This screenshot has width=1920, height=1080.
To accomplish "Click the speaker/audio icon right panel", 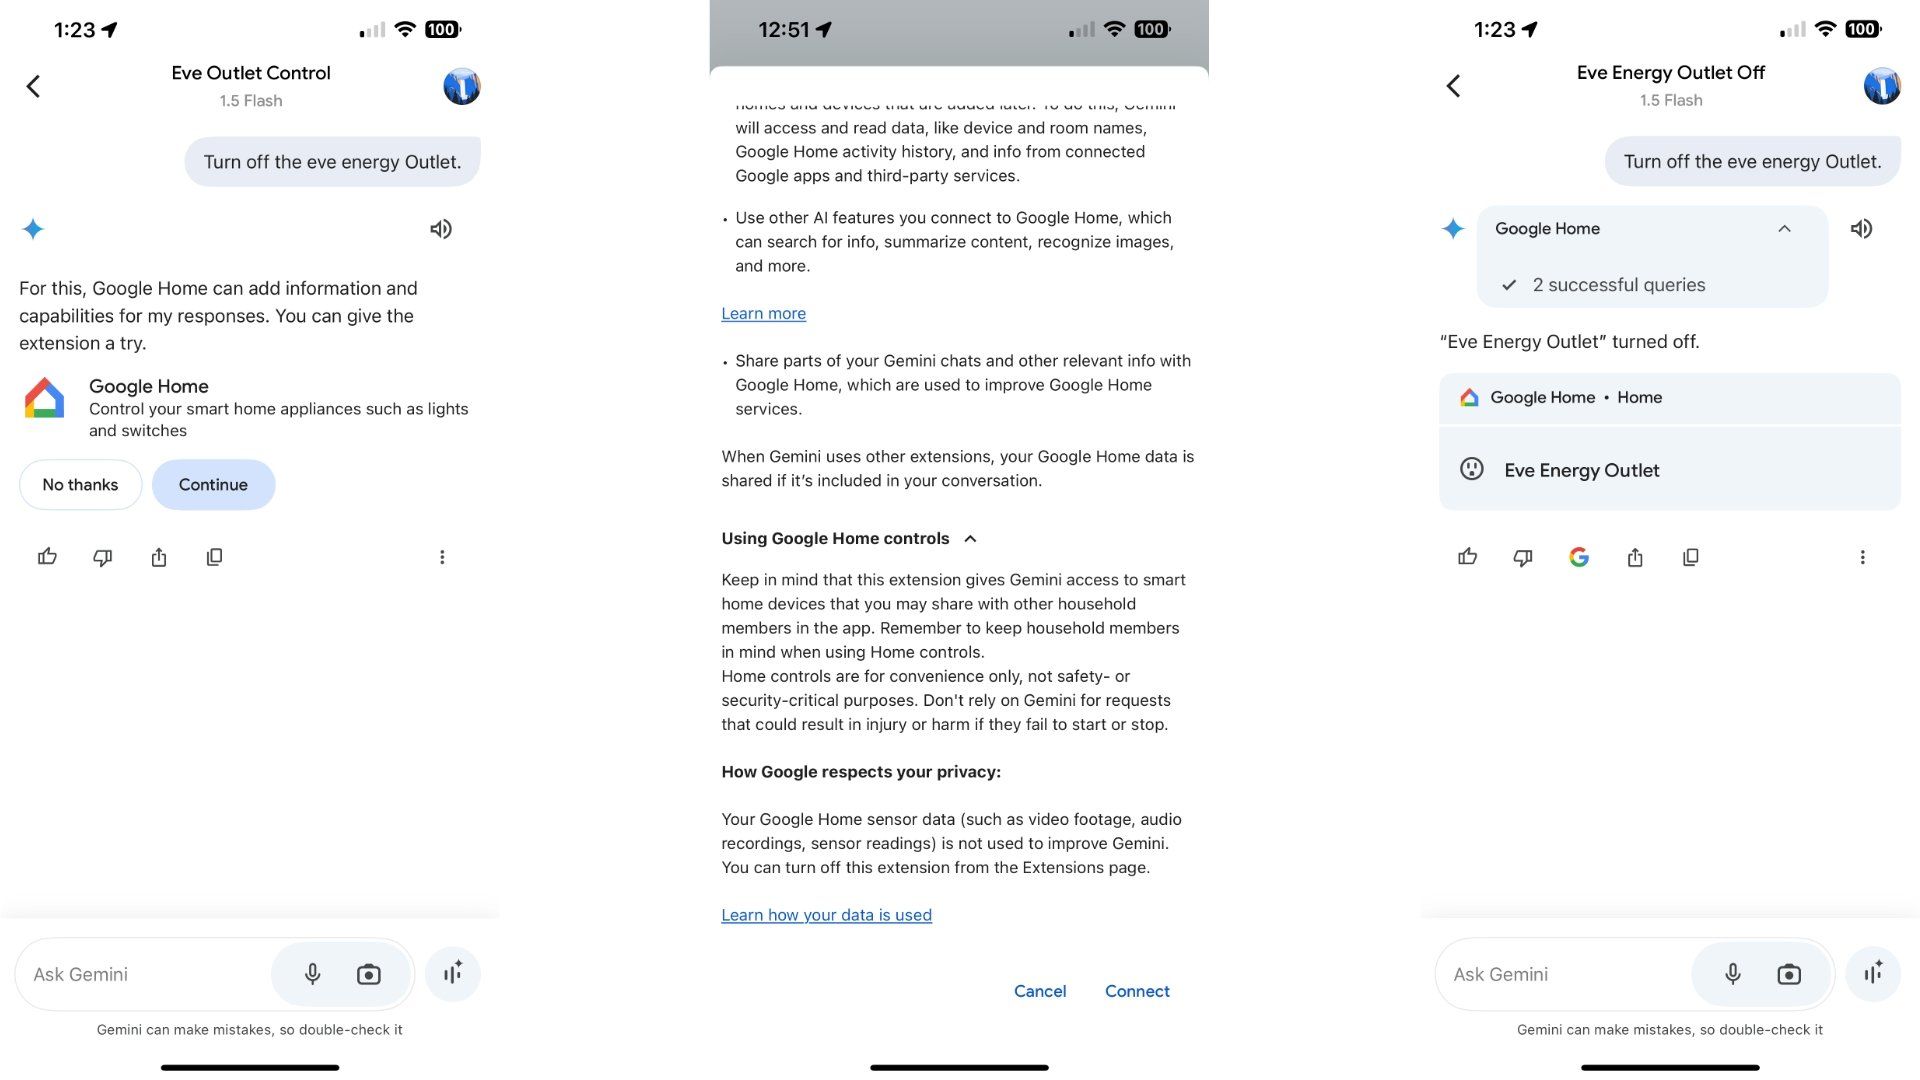I will 1862,228.
